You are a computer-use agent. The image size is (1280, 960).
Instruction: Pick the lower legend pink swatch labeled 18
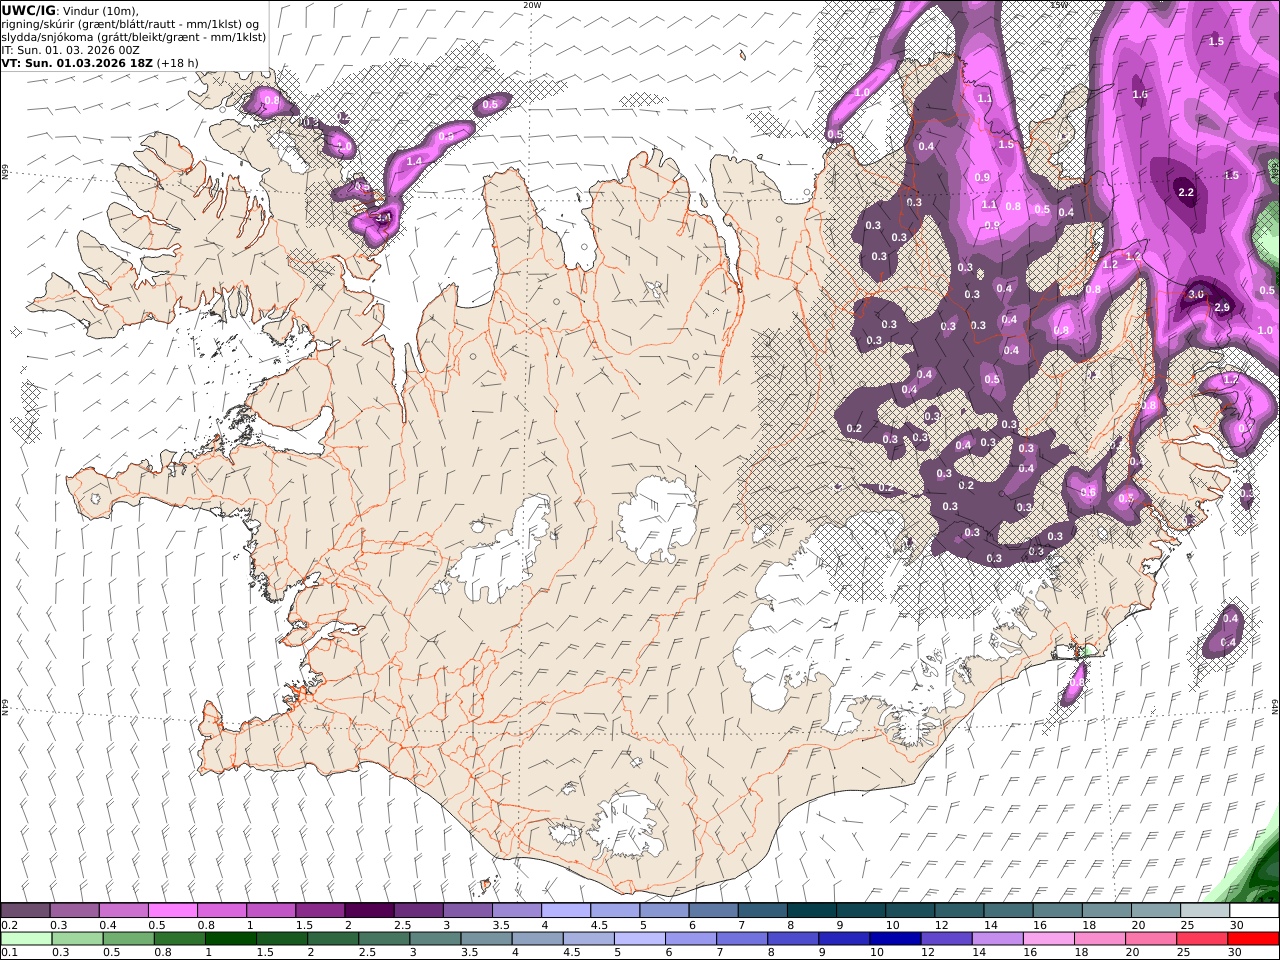(x=1100, y=938)
